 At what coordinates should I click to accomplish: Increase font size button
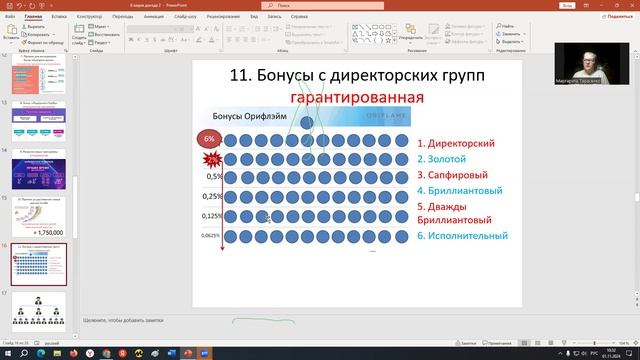198,29
